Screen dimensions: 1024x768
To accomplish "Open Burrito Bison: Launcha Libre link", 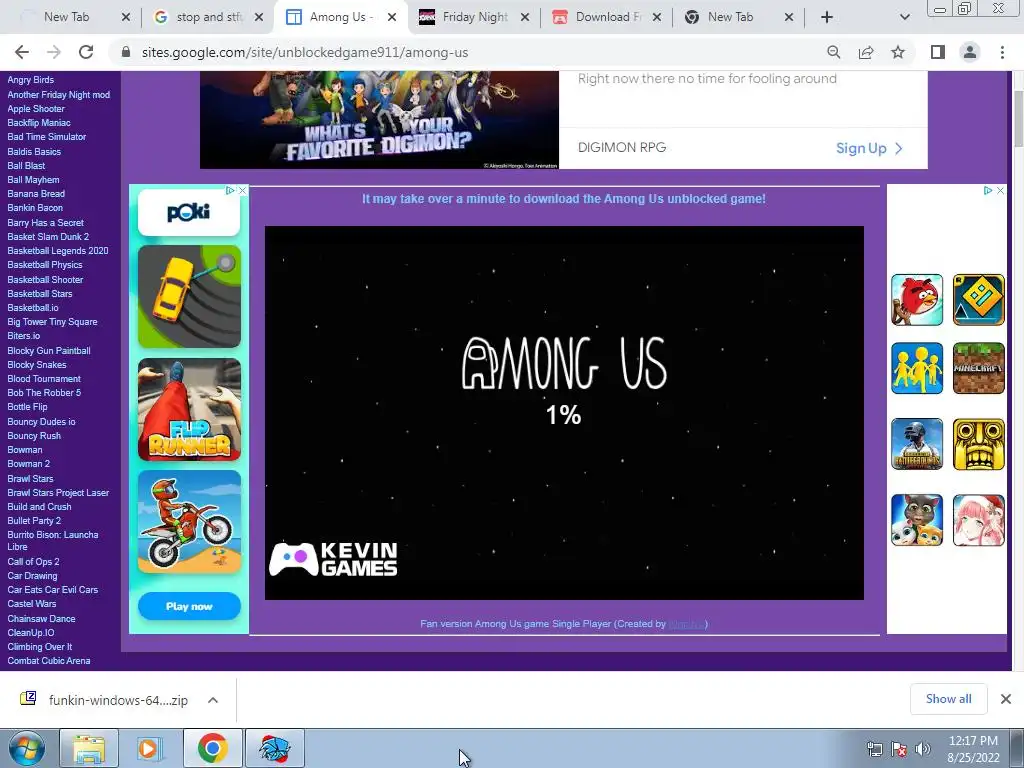I will pyautogui.click(x=53, y=541).
